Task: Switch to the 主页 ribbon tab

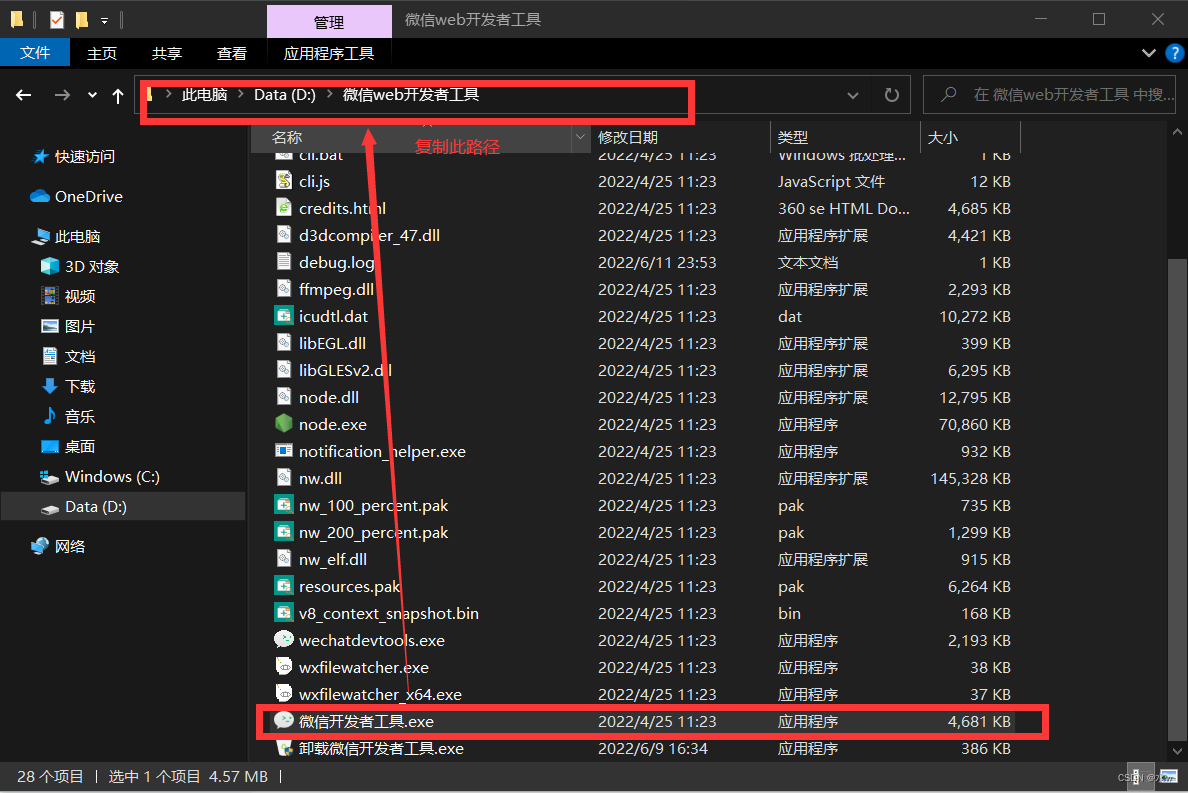Action: click(102, 53)
